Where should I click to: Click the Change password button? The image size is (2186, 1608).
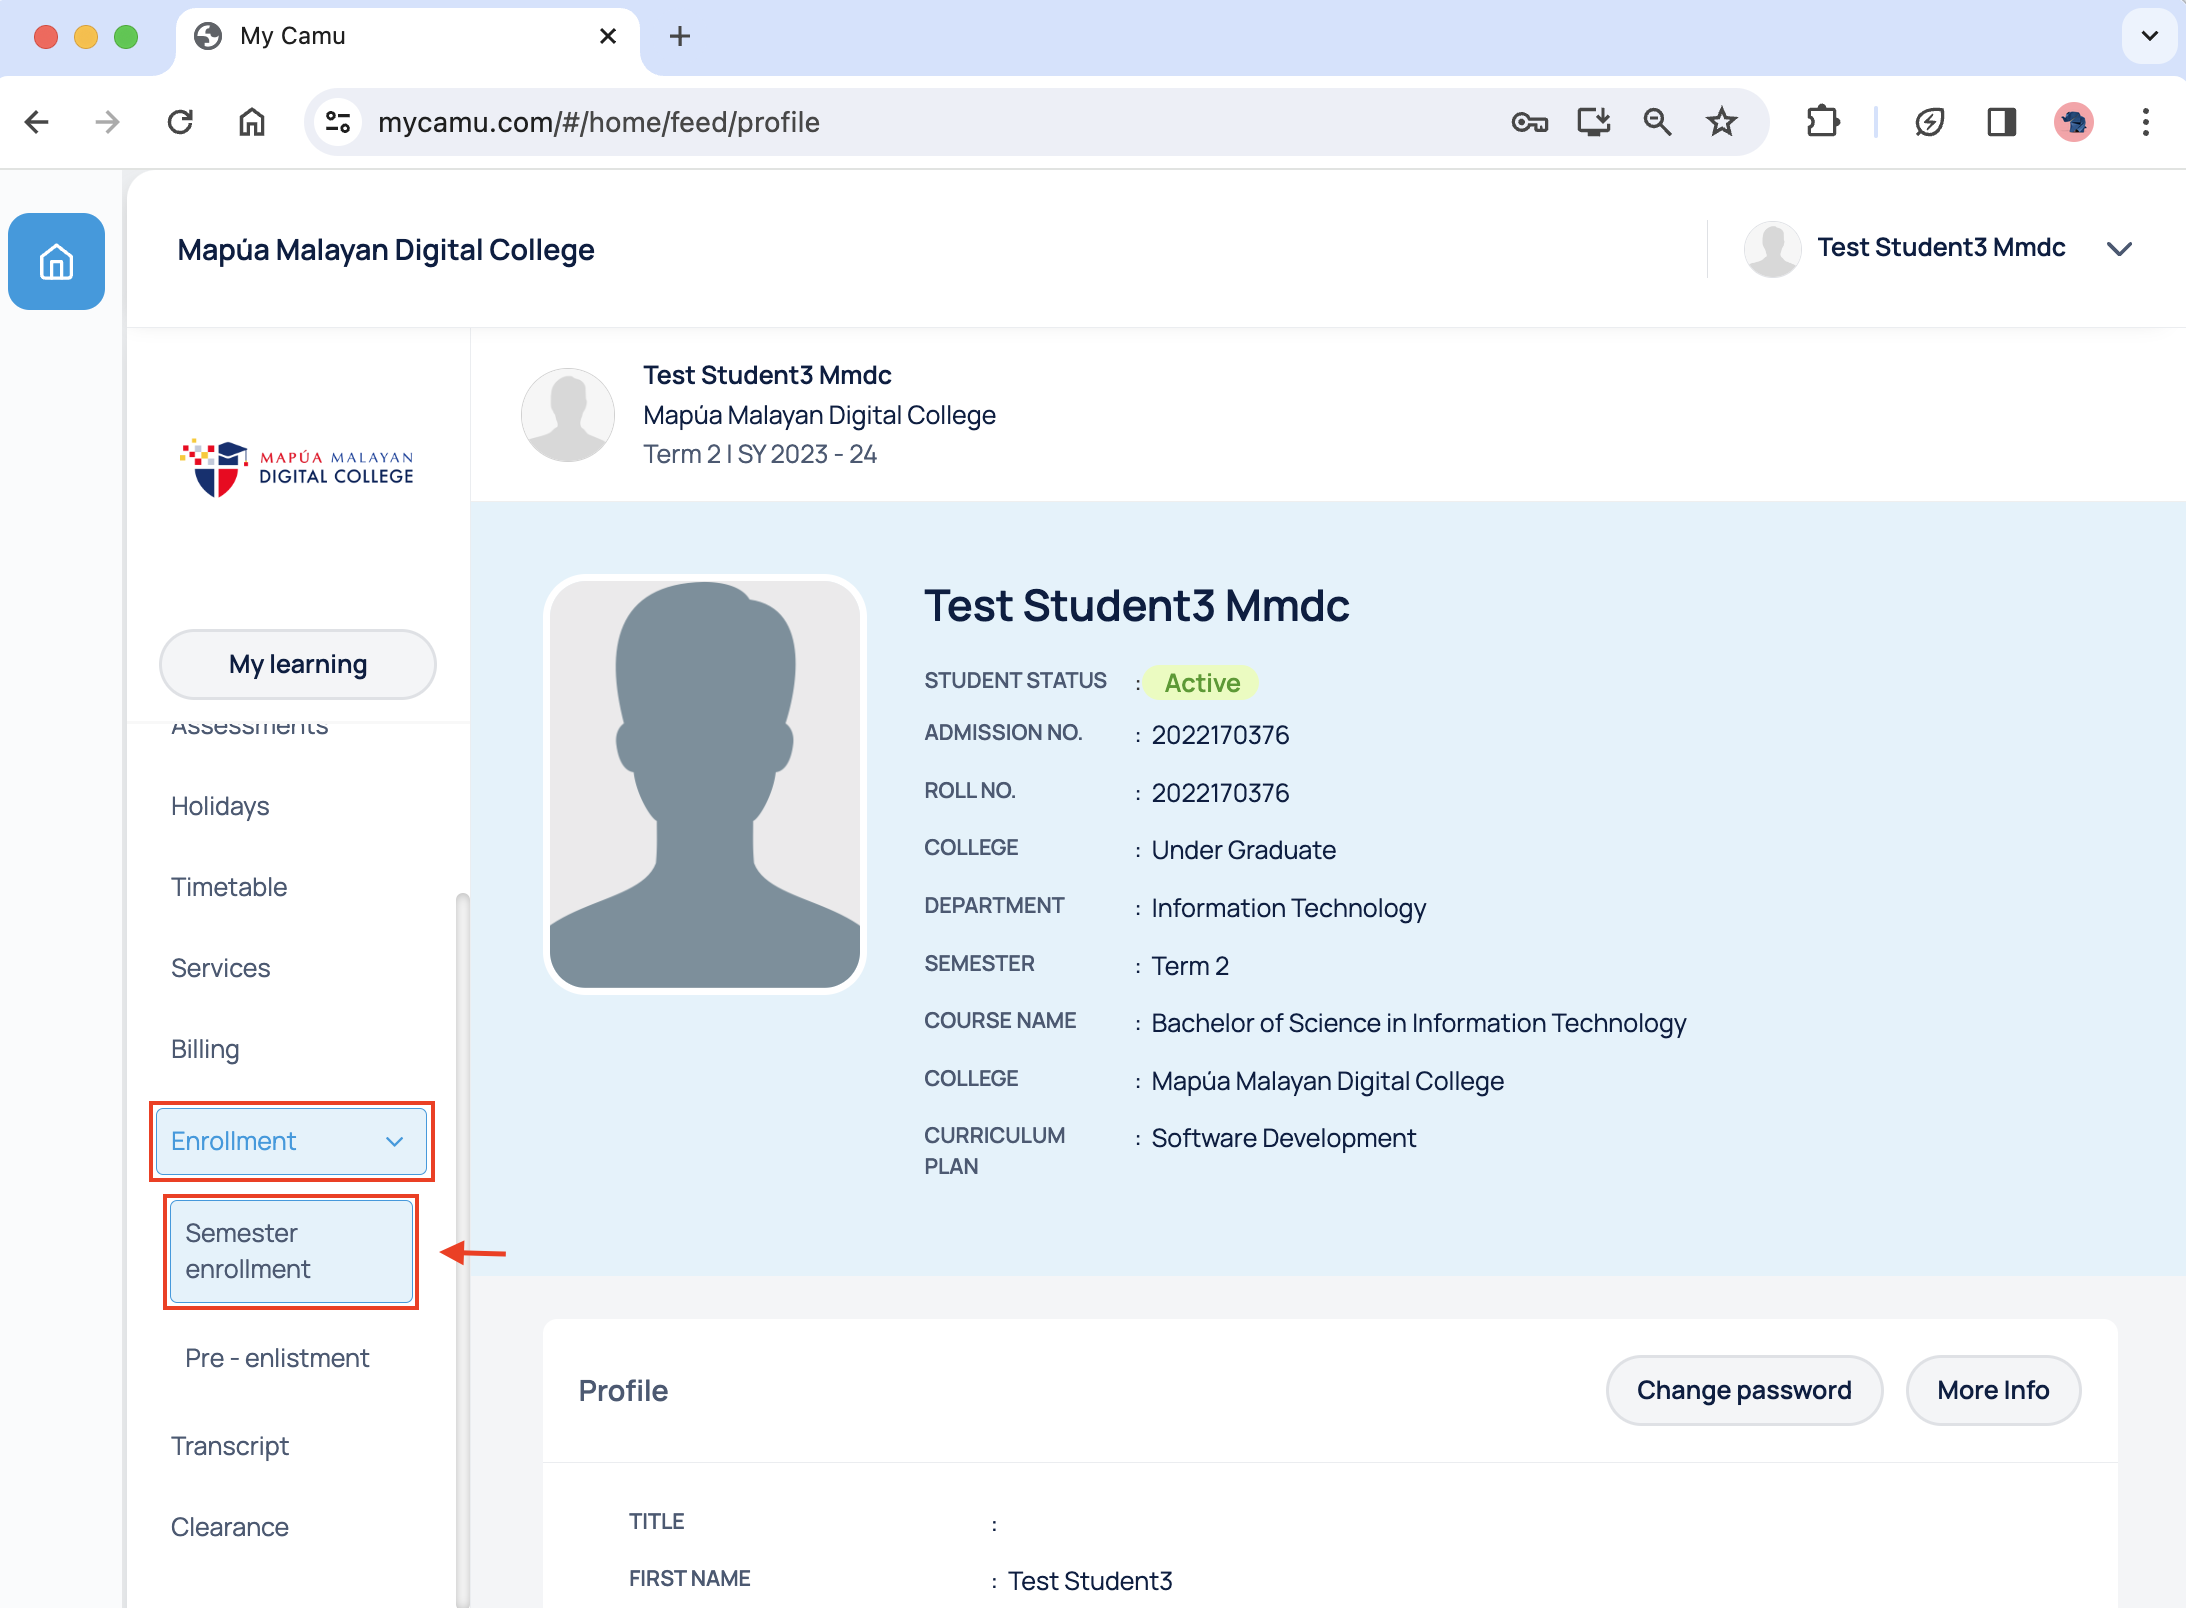[1744, 1390]
